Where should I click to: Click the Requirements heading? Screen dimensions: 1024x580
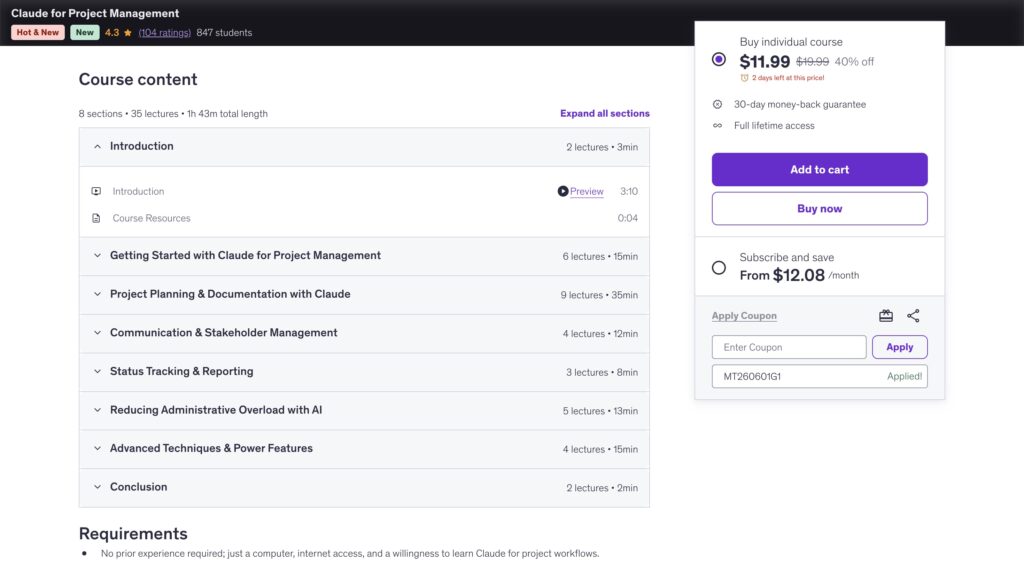133,534
